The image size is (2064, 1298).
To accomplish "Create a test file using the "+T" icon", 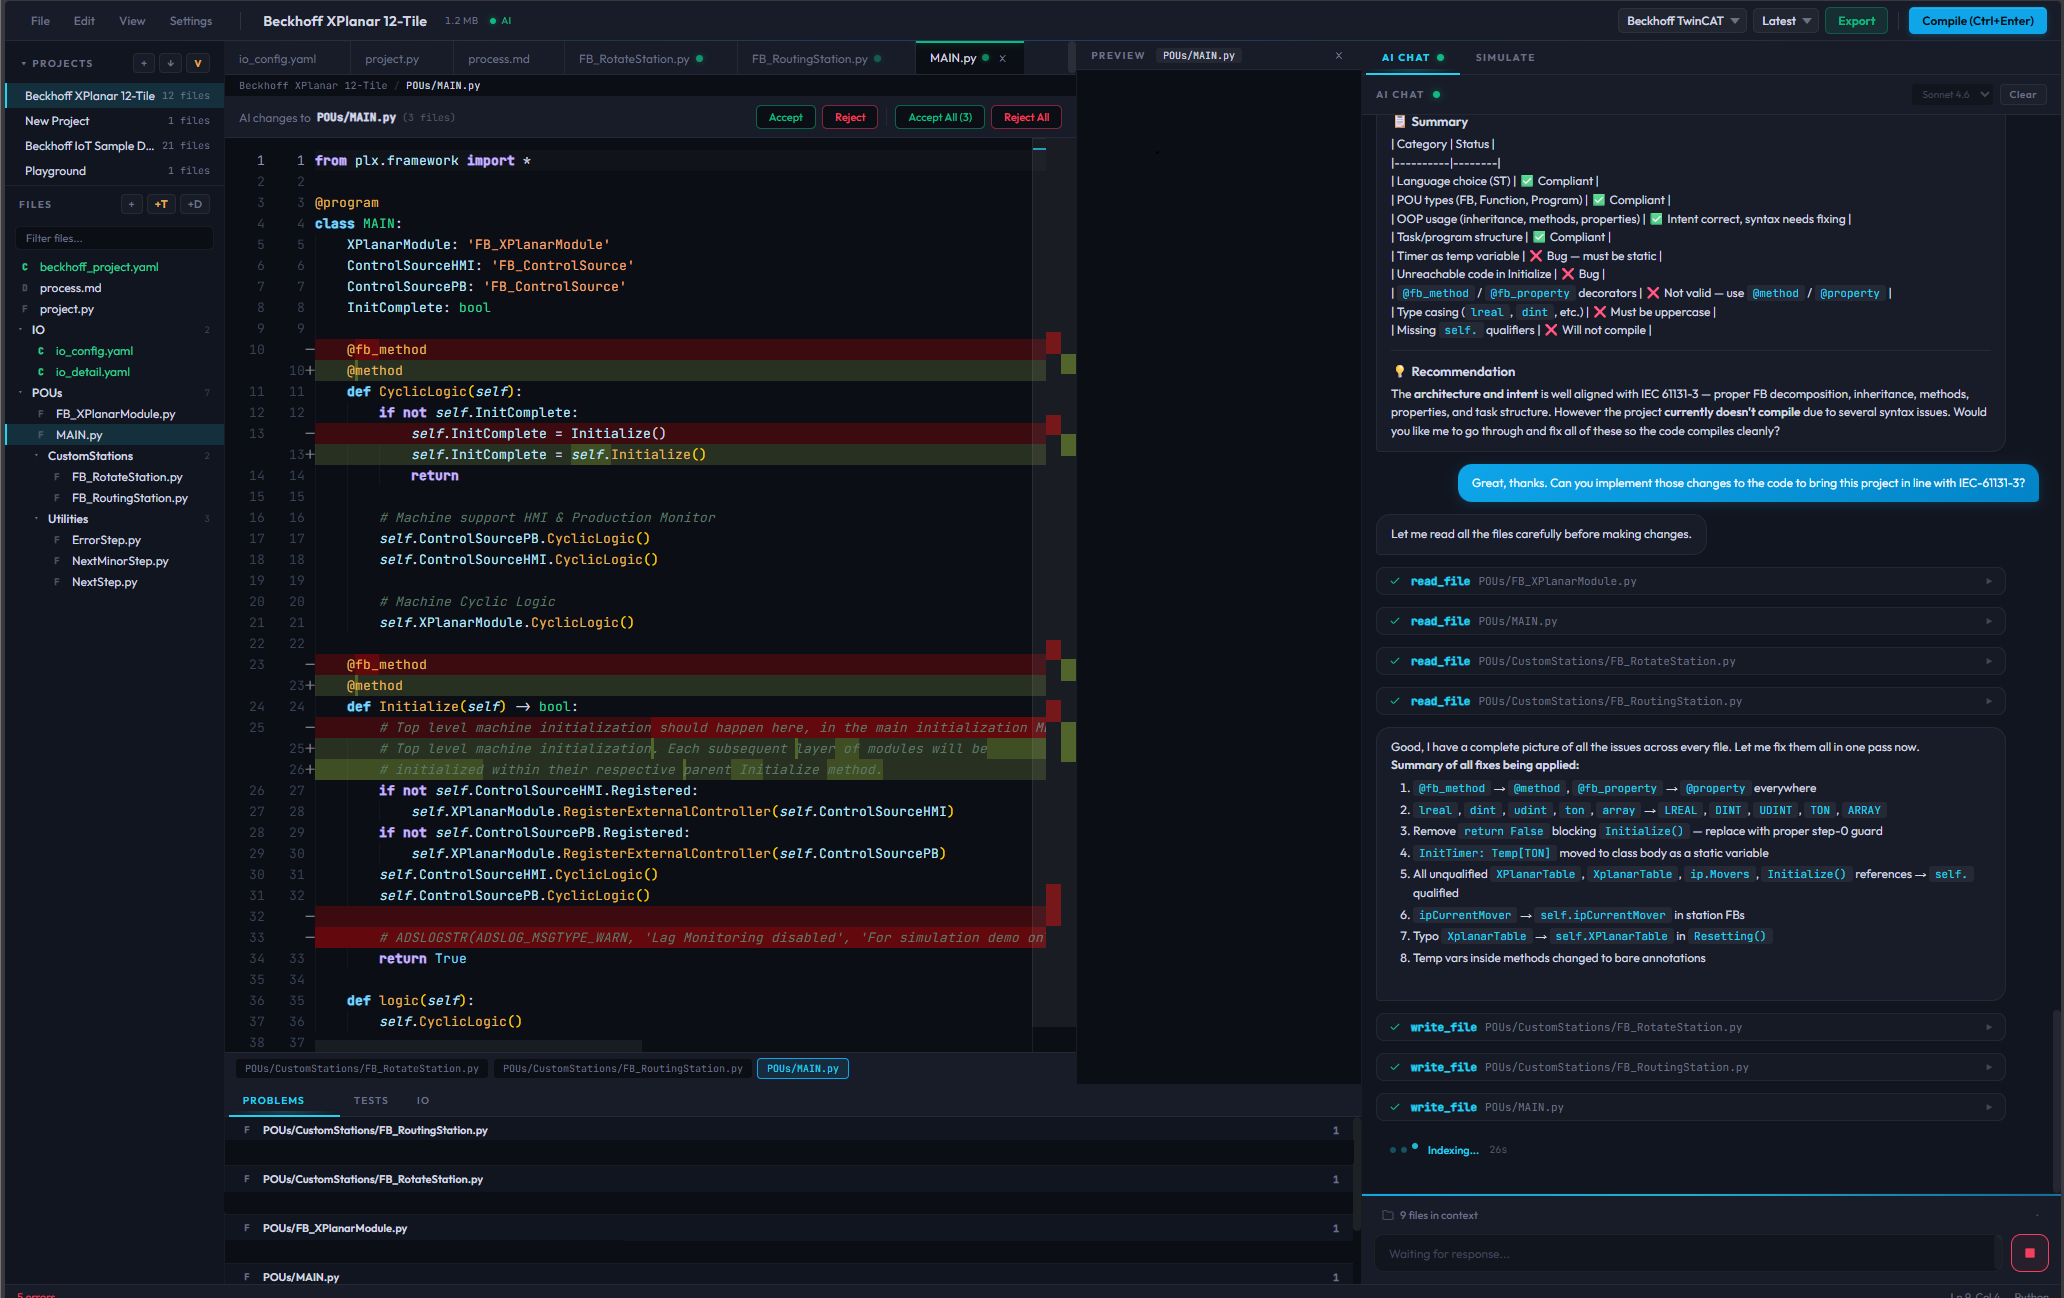I will [161, 204].
